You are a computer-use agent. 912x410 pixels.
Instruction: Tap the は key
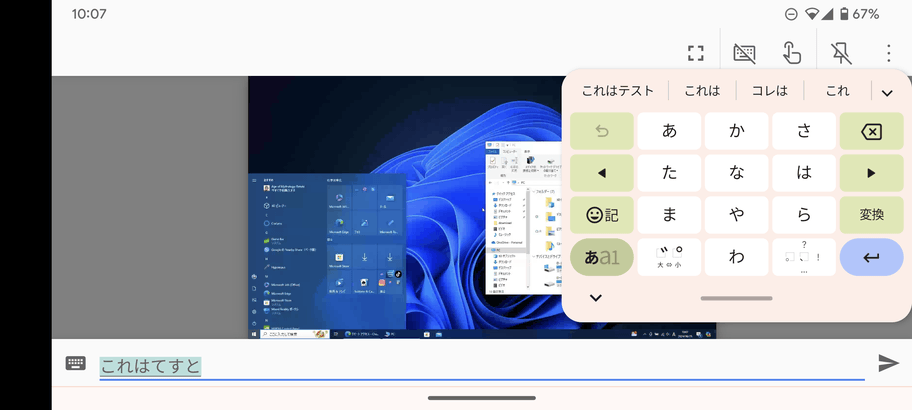click(x=804, y=173)
